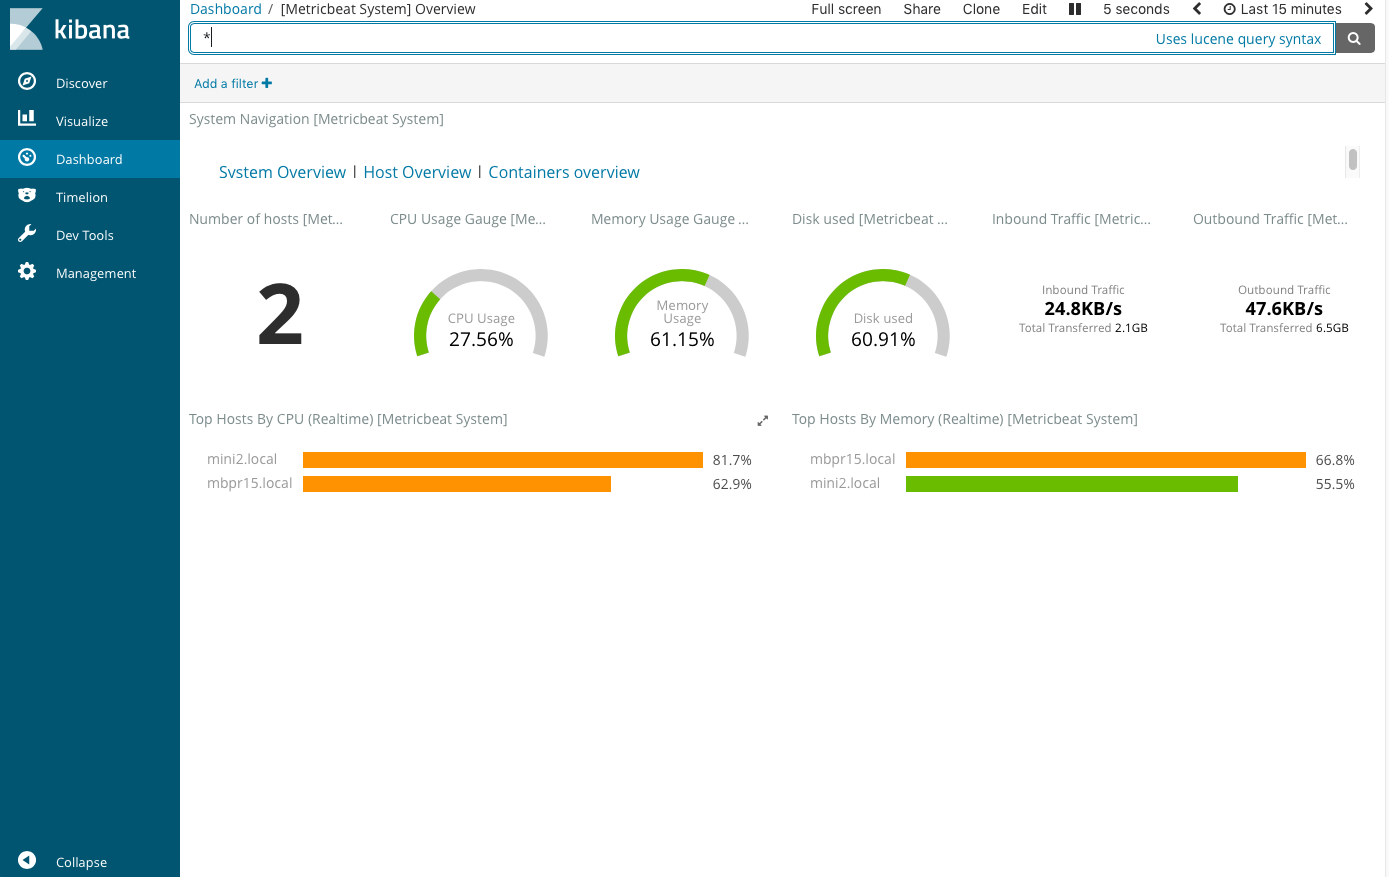Click Disk used gauge
This screenshot has width=1389, height=877.
coord(883,313)
